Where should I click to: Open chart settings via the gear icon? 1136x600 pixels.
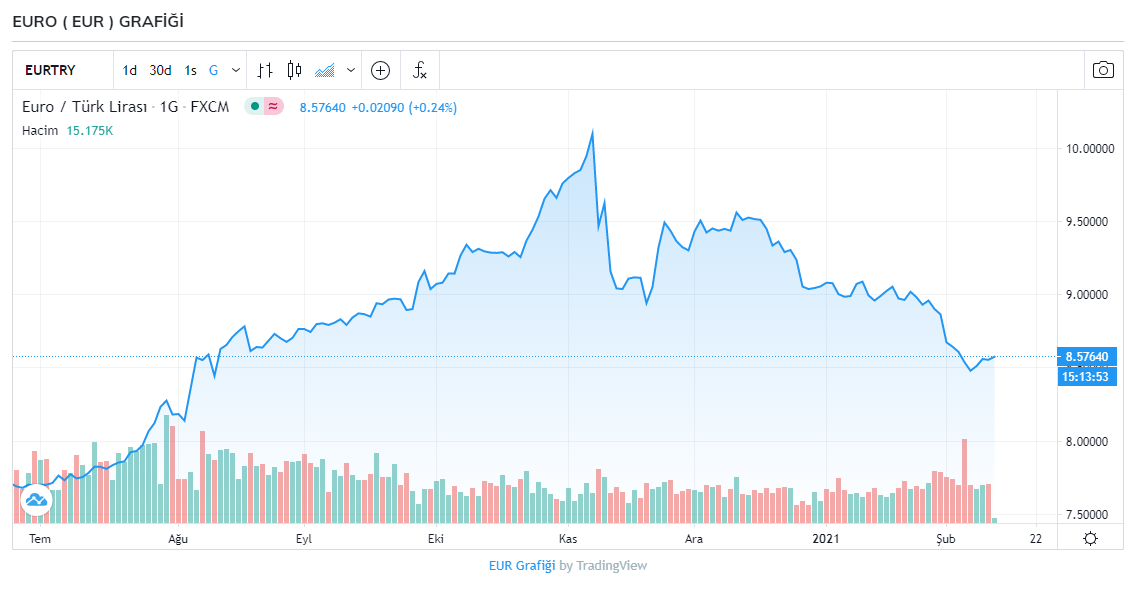pos(1090,537)
